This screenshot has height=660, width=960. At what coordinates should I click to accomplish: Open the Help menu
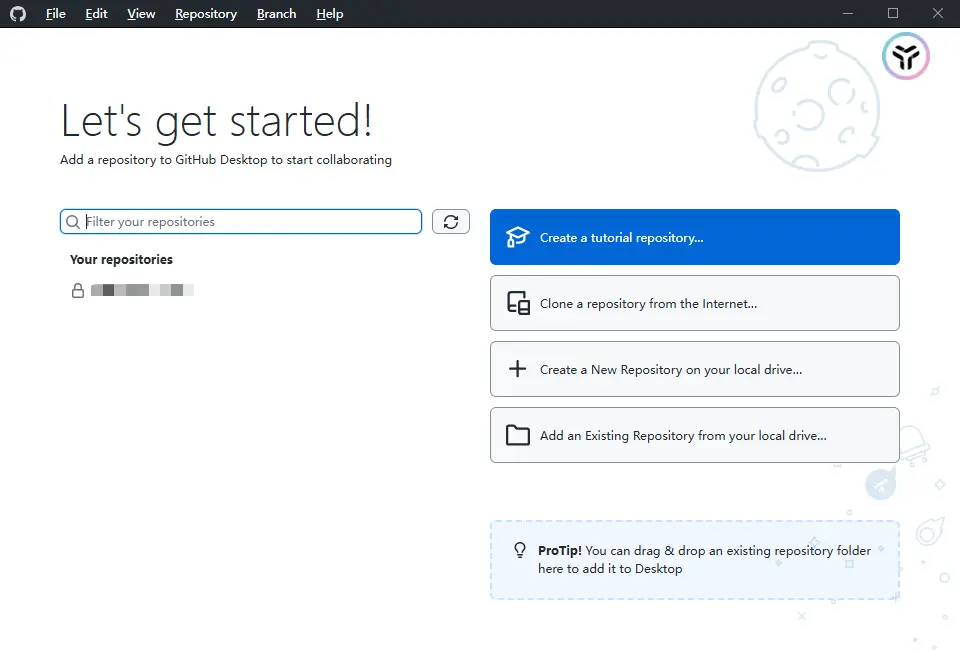point(329,13)
